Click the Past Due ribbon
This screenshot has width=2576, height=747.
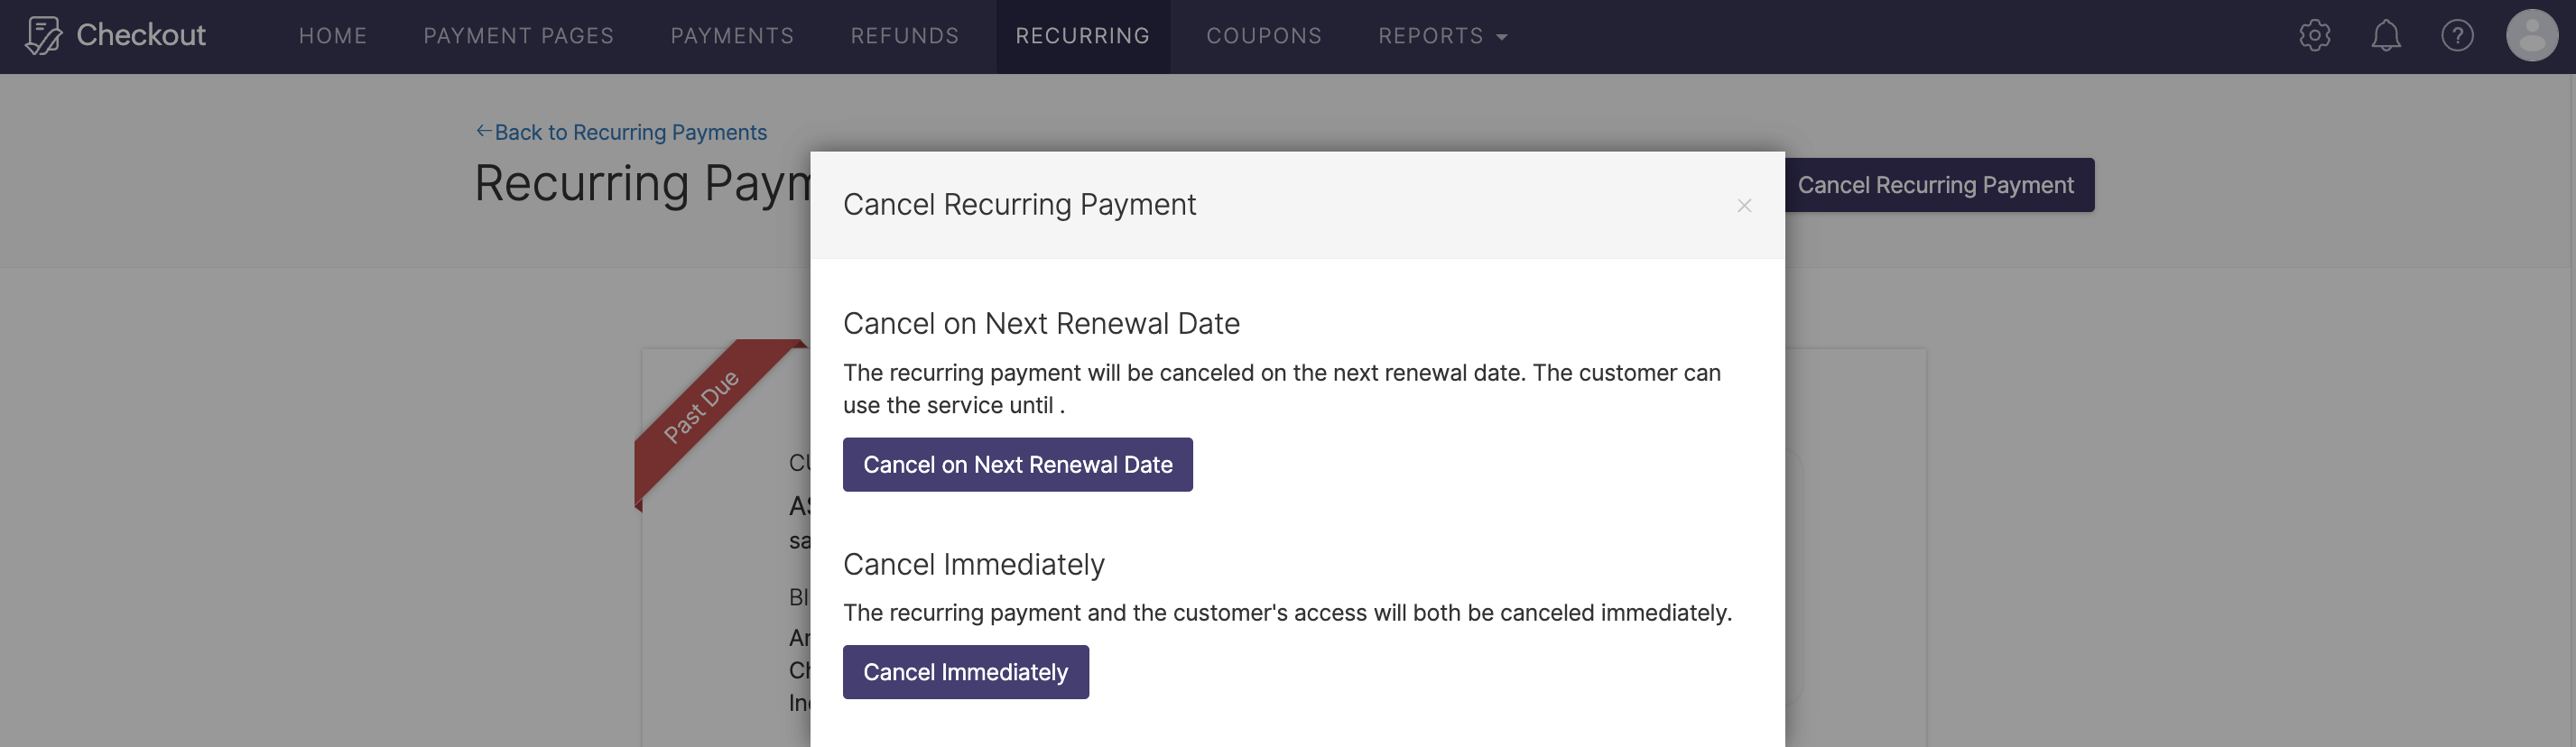pos(702,407)
